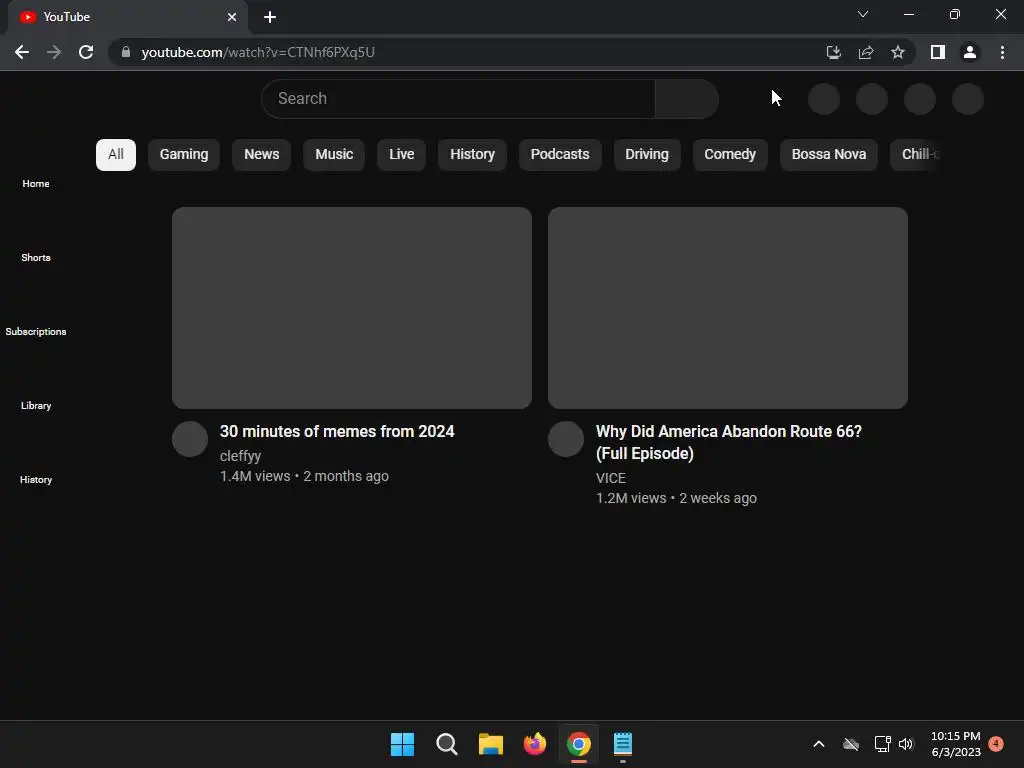Screen dimensions: 1024x768
Task: Filter videos by News
Action: (261, 155)
